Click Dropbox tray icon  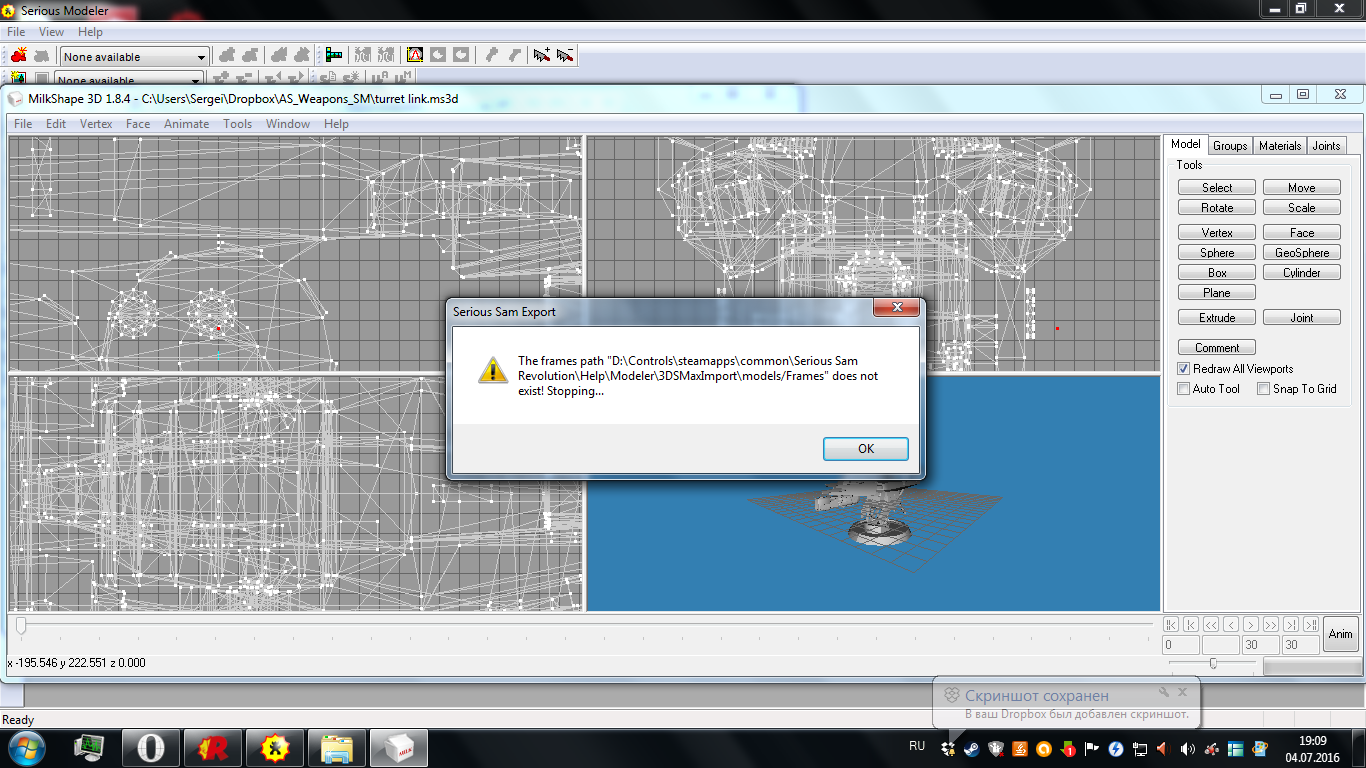tap(948, 749)
